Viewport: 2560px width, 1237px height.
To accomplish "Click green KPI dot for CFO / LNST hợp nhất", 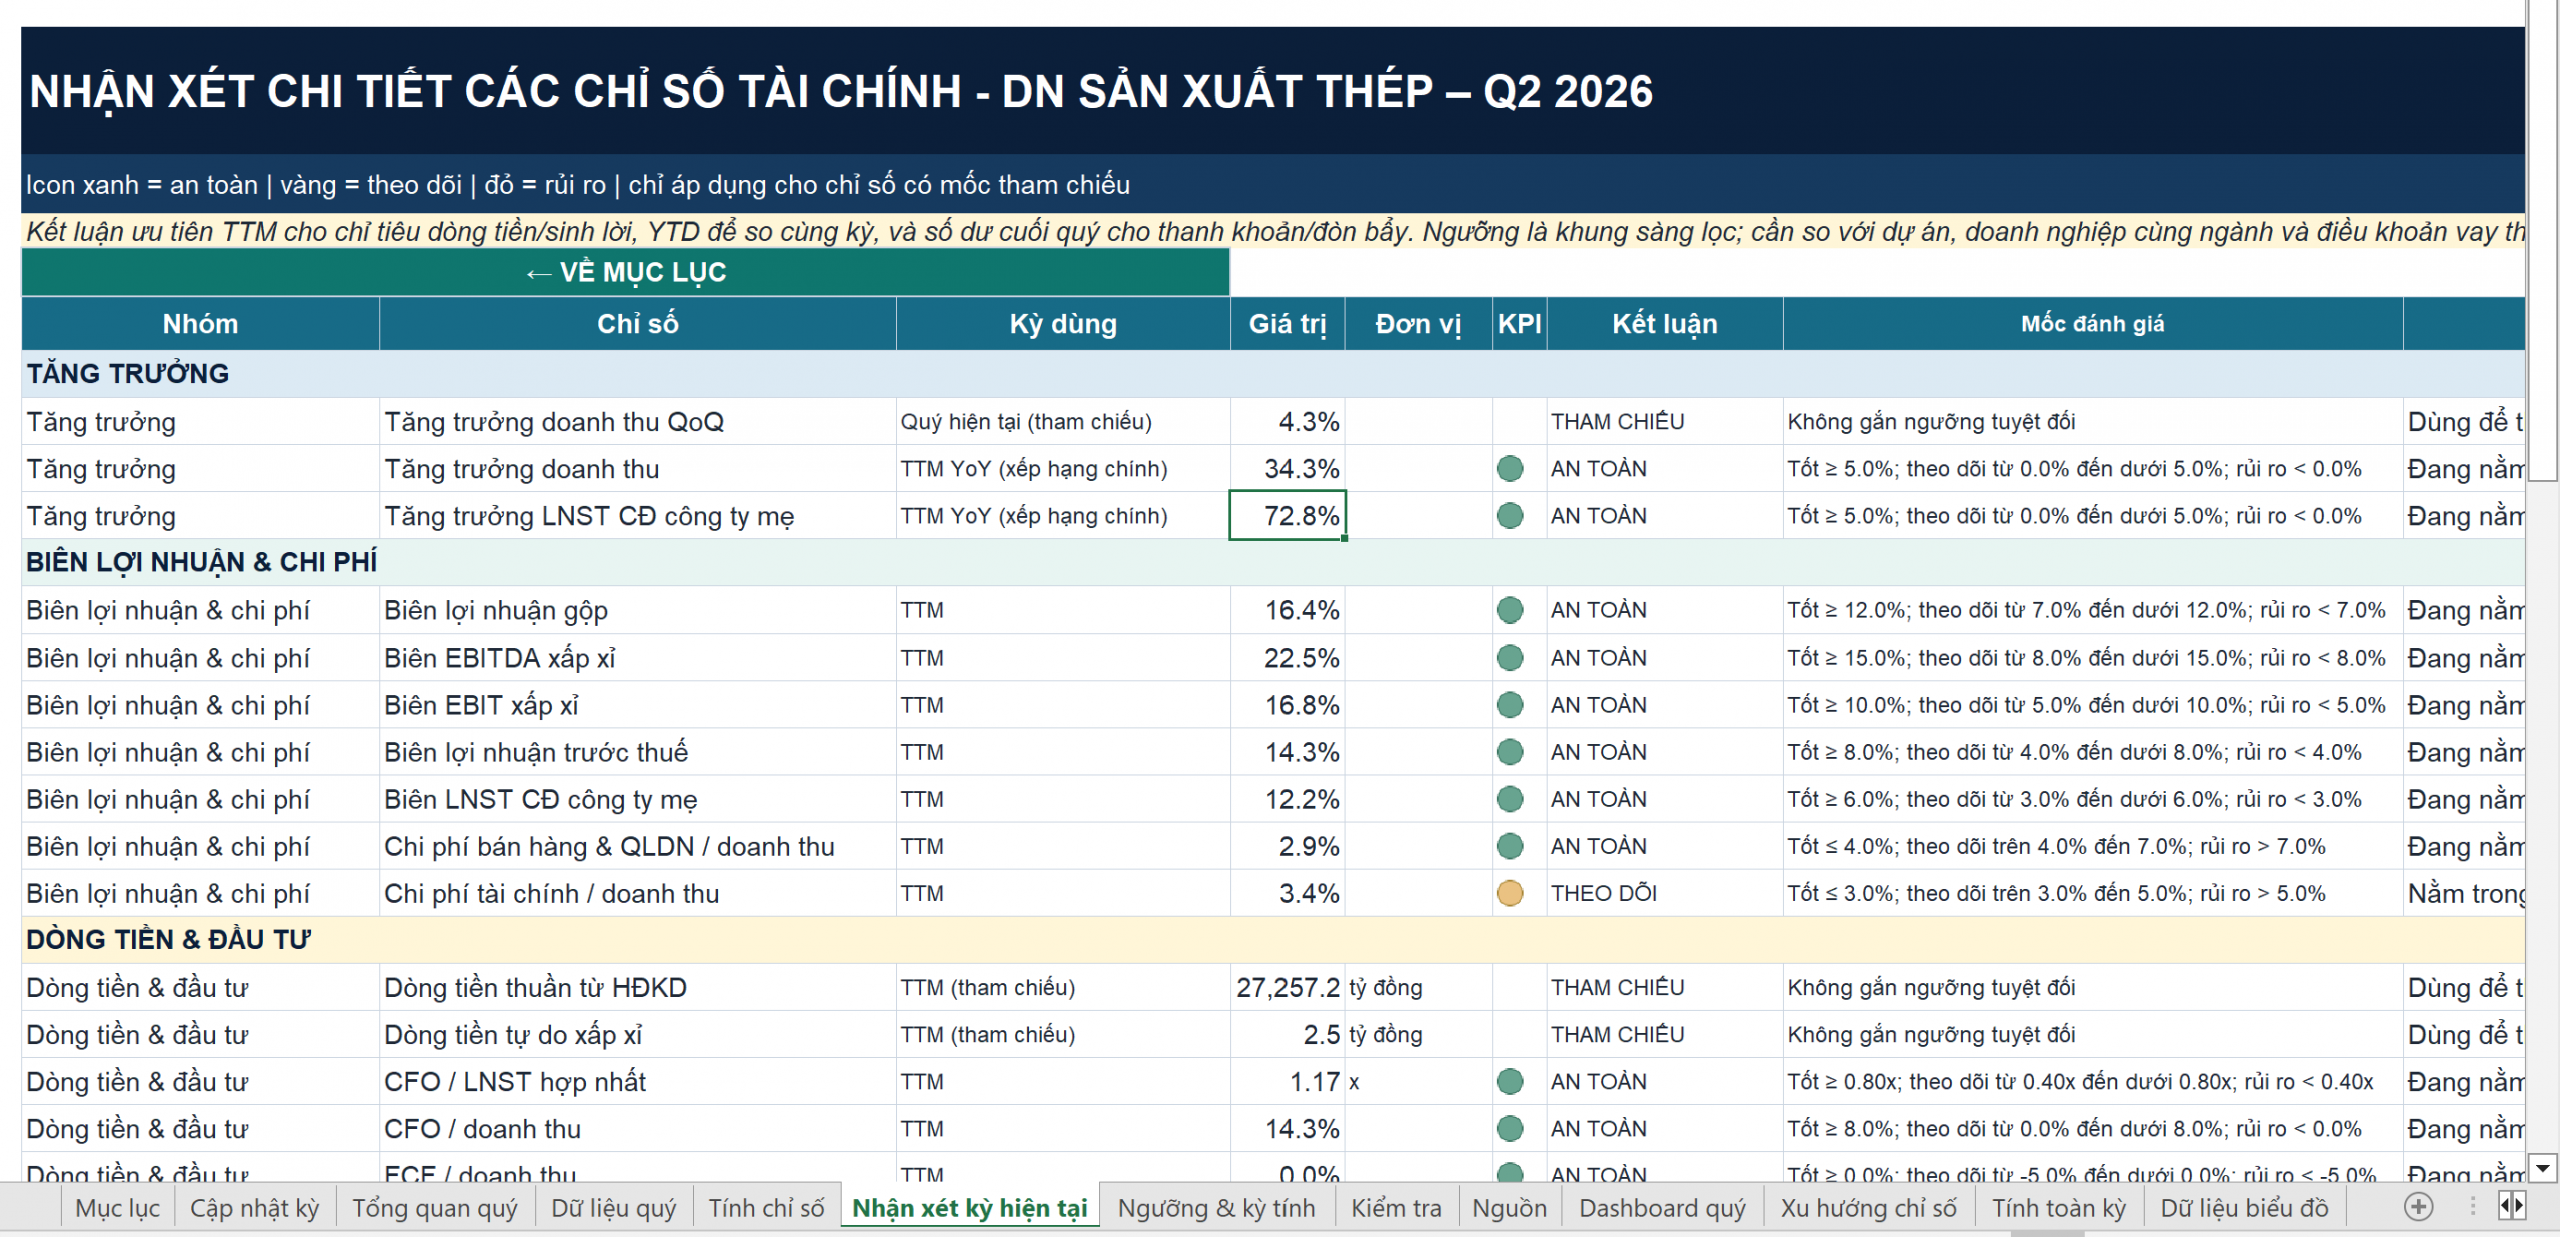I will [1510, 1081].
